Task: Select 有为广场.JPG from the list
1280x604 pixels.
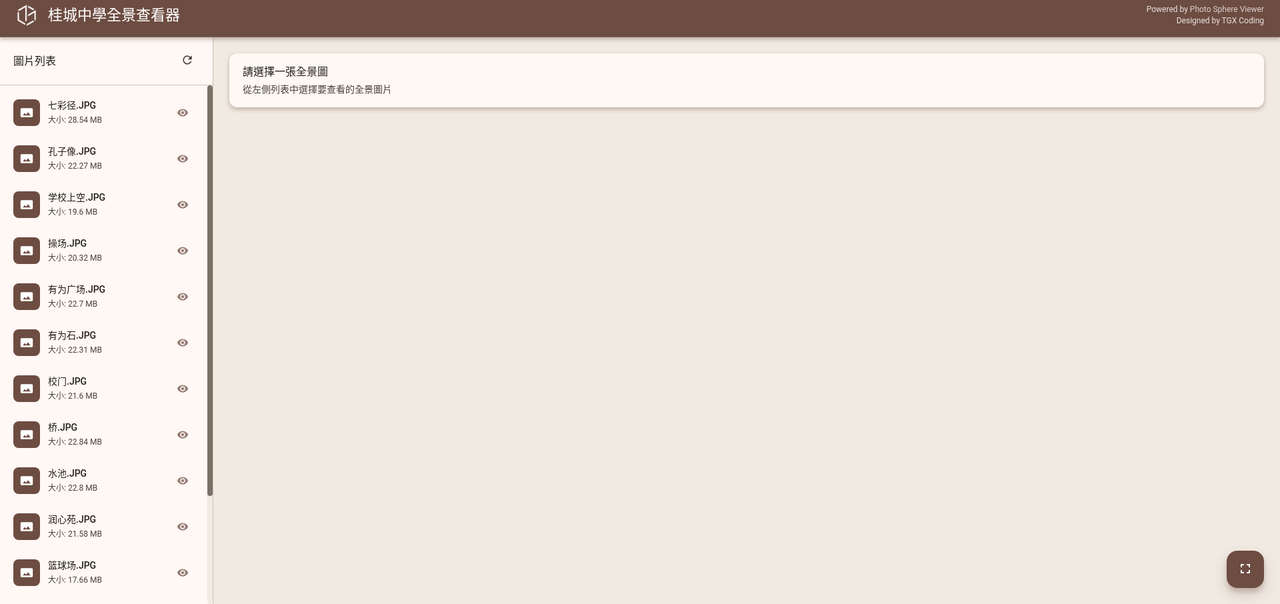Action: point(103,296)
